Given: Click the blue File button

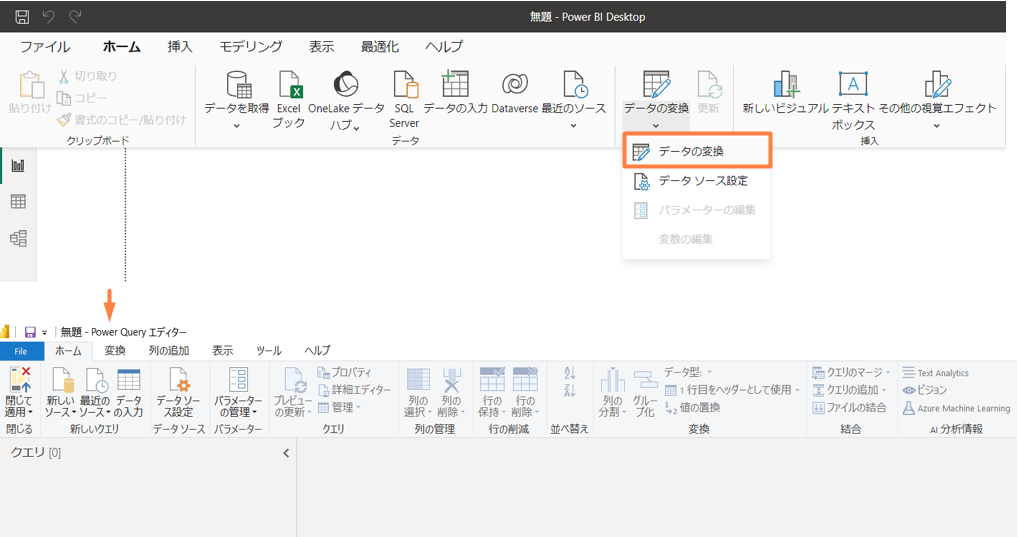Looking at the screenshot, I should click(x=21, y=351).
